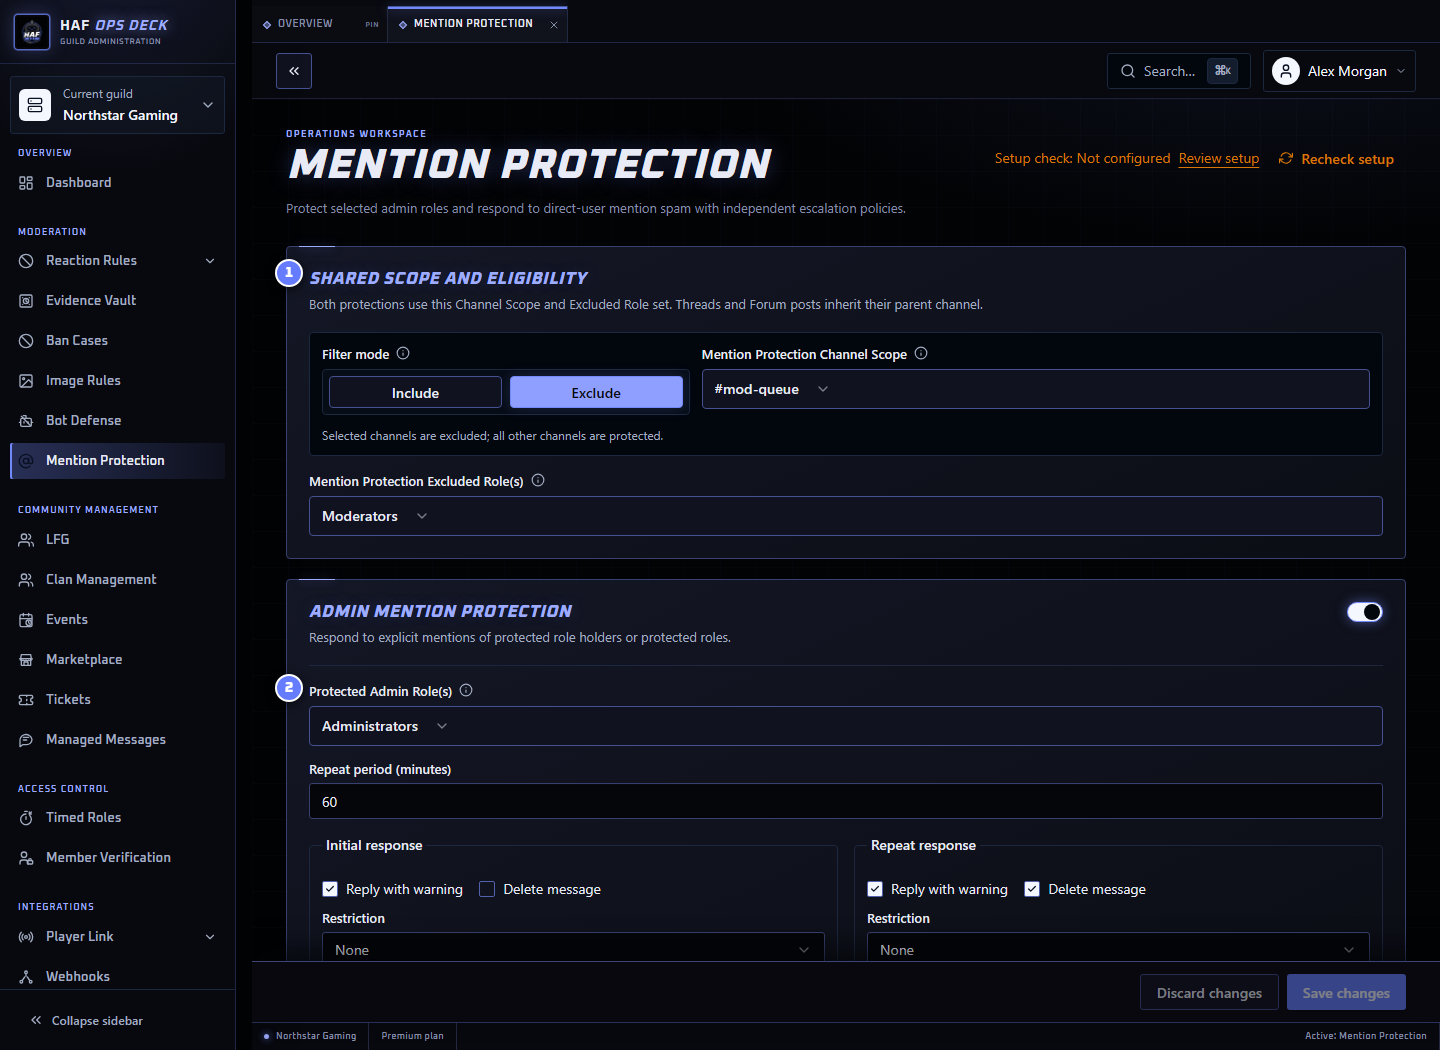Click the HAF Ops Deck logo icon
The image size is (1440, 1050).
[x=32, y=32]
